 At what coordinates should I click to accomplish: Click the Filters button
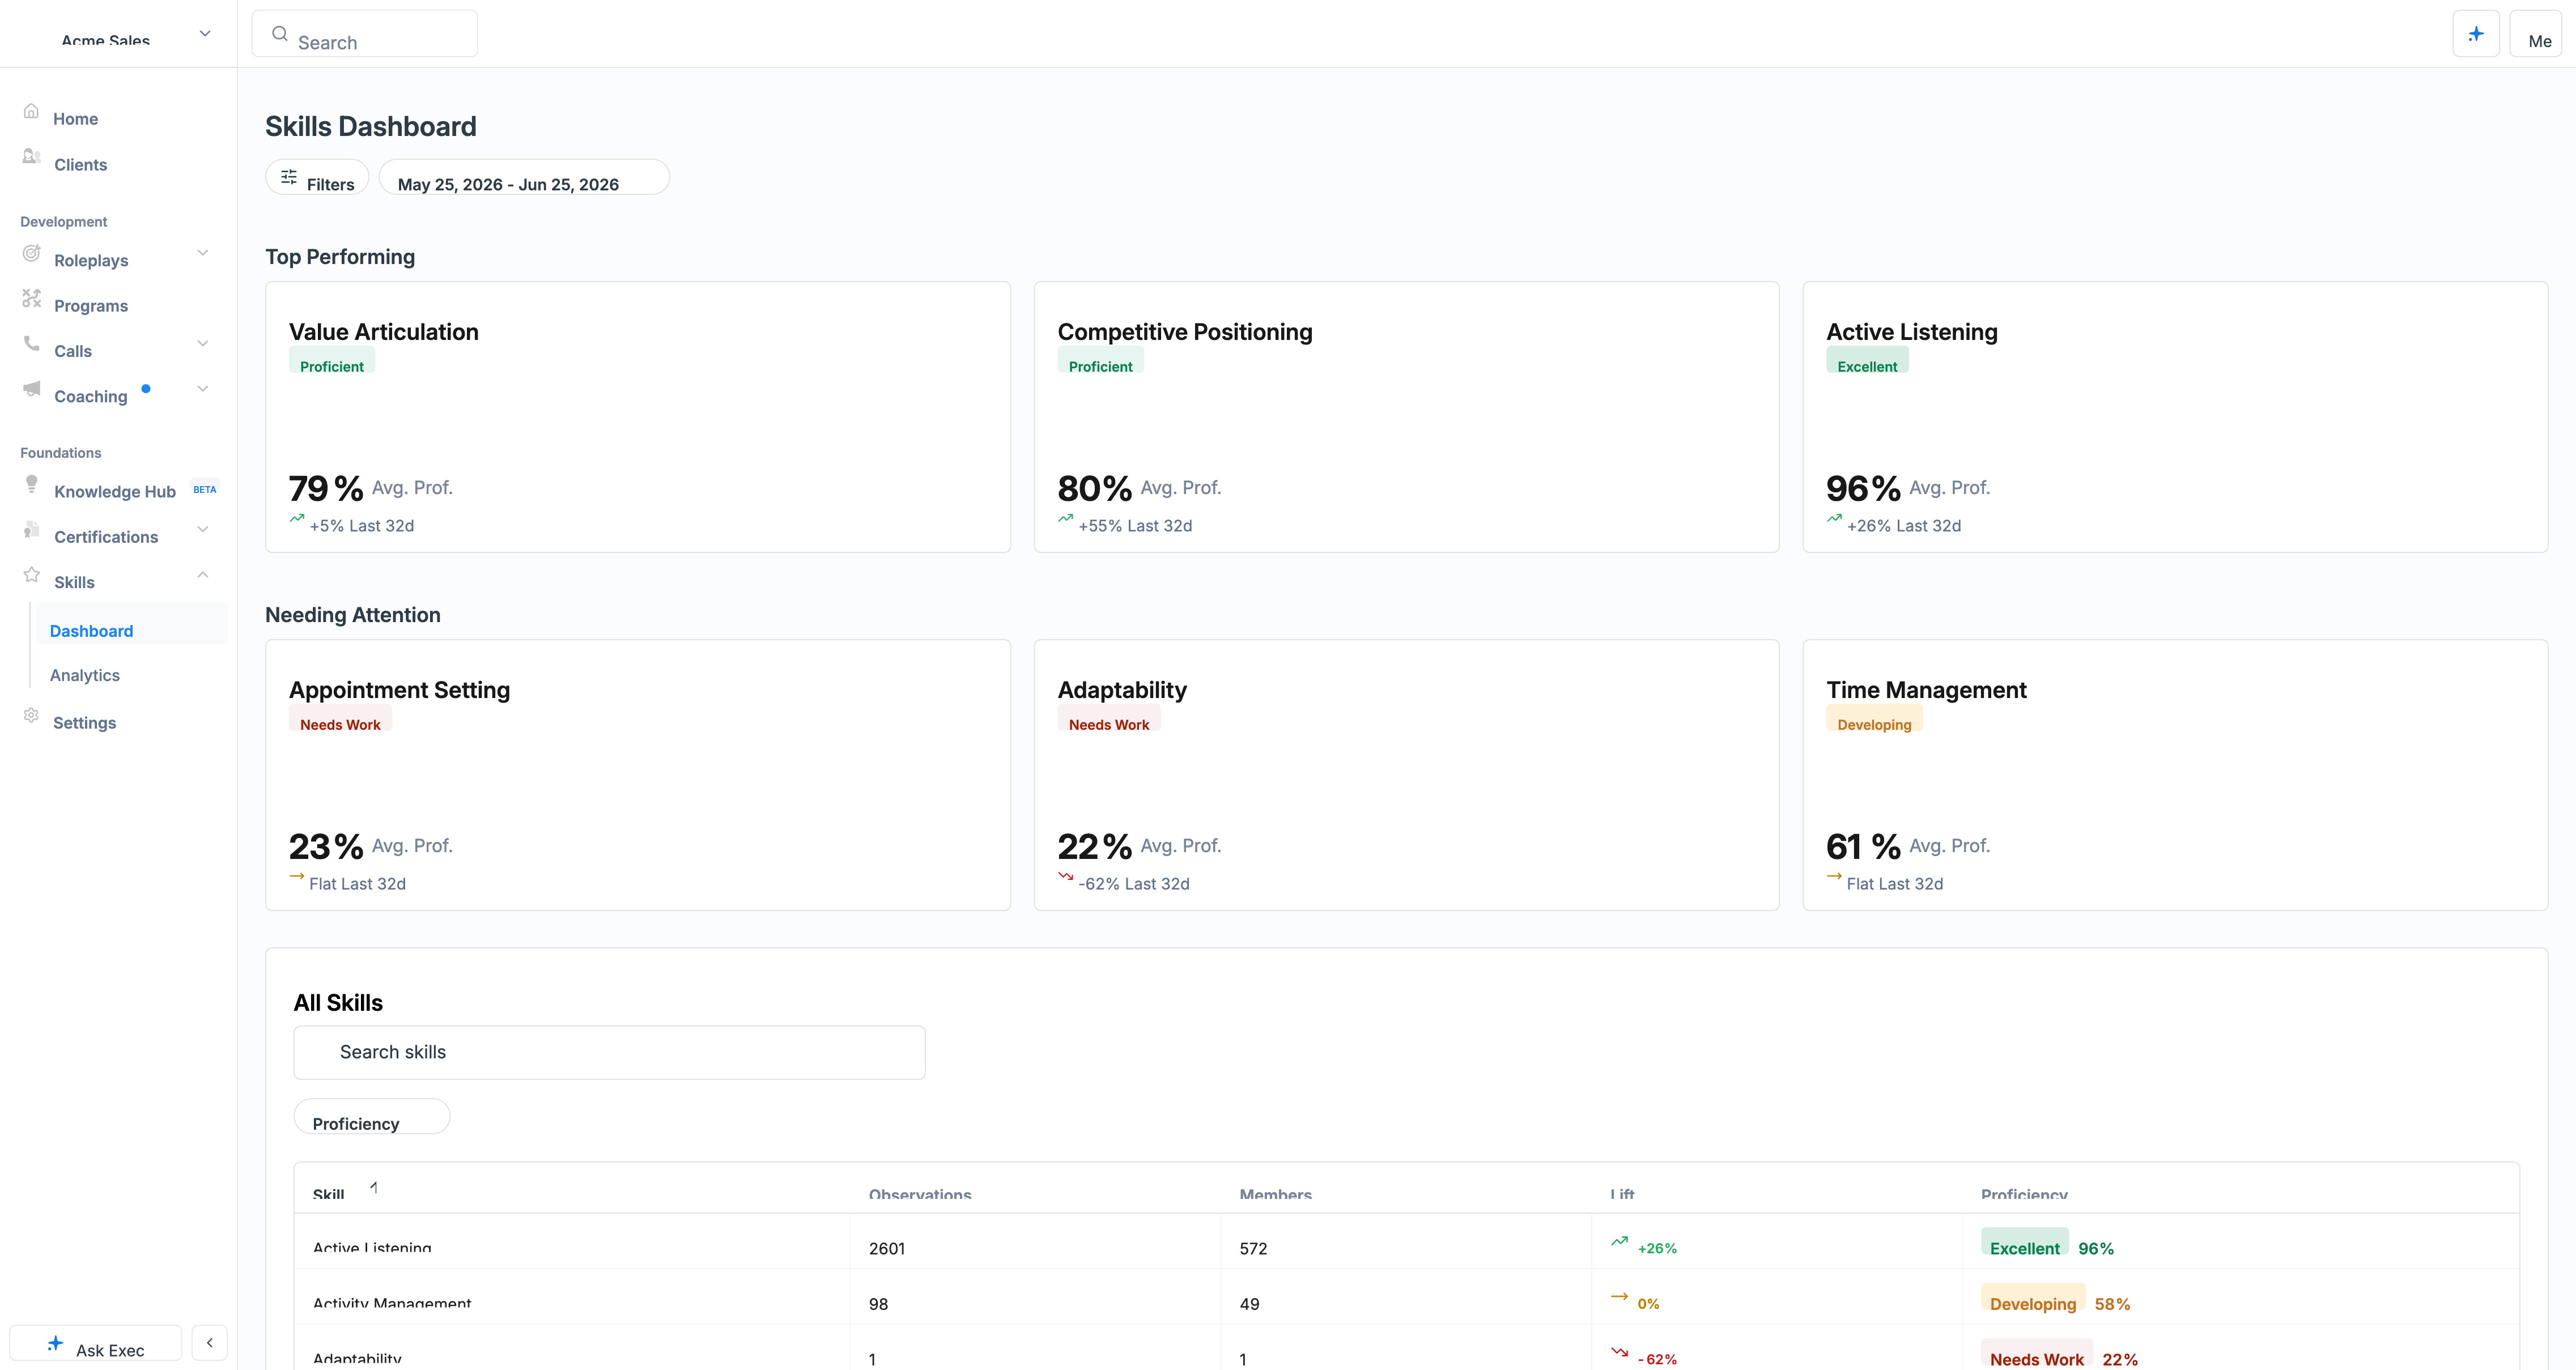pos(317,177)
